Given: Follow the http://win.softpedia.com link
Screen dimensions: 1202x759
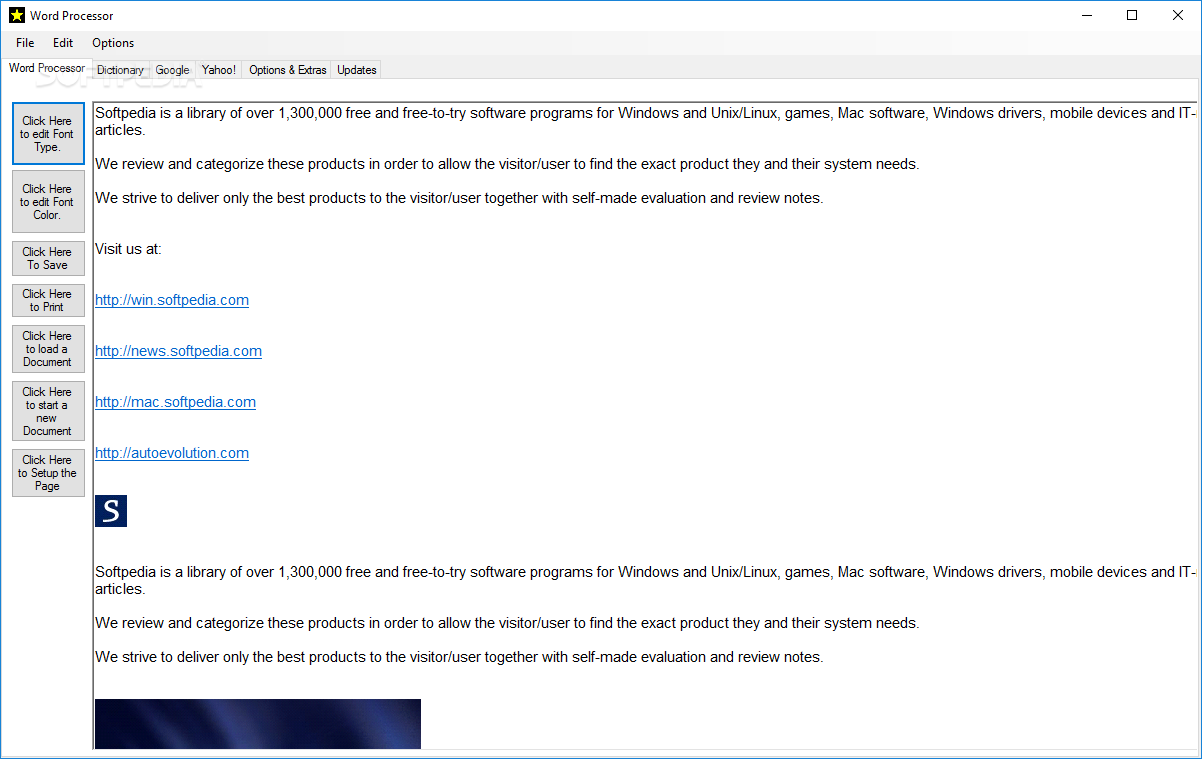Looking at the screenshot, I should [x=172, y=300].
